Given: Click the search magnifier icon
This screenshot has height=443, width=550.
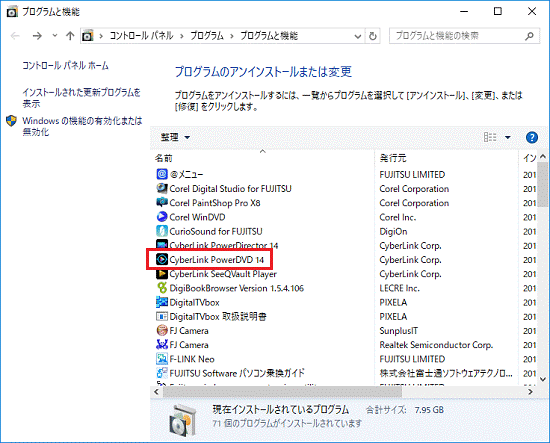Looking at the screenshot, I should [x=529, y=36].
